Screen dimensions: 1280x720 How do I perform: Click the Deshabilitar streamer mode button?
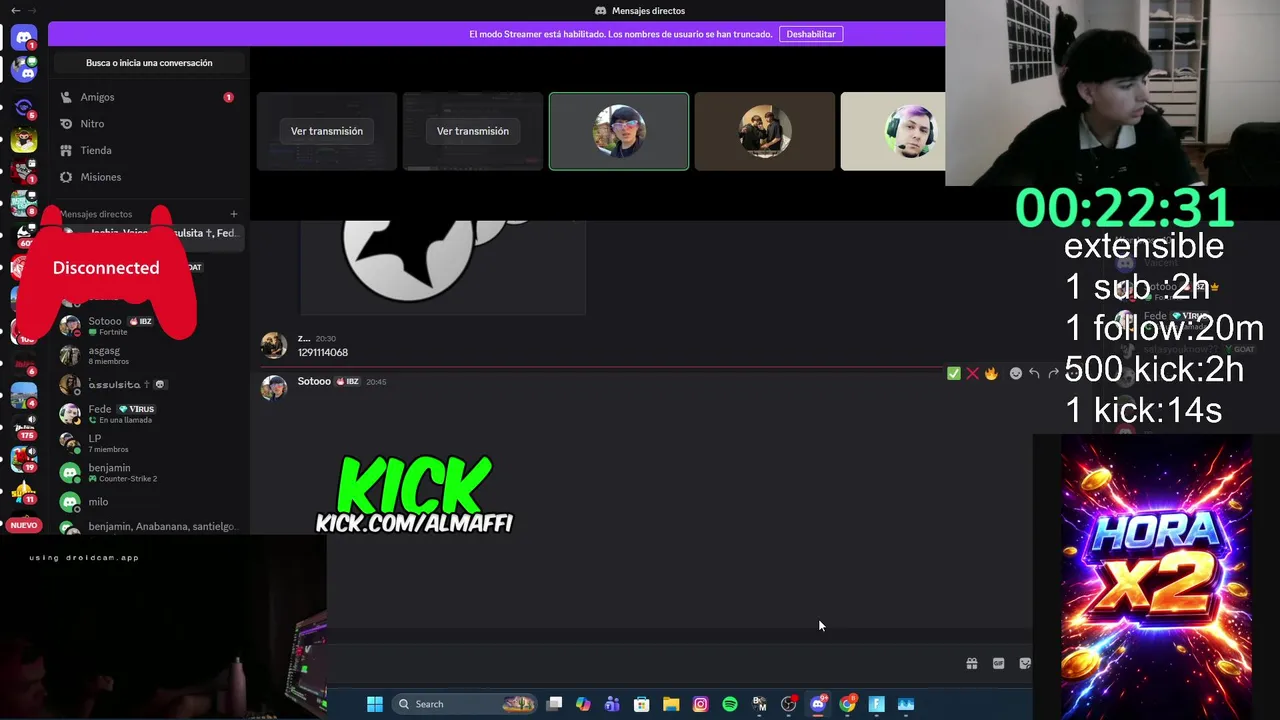click(x=811, y=34)
